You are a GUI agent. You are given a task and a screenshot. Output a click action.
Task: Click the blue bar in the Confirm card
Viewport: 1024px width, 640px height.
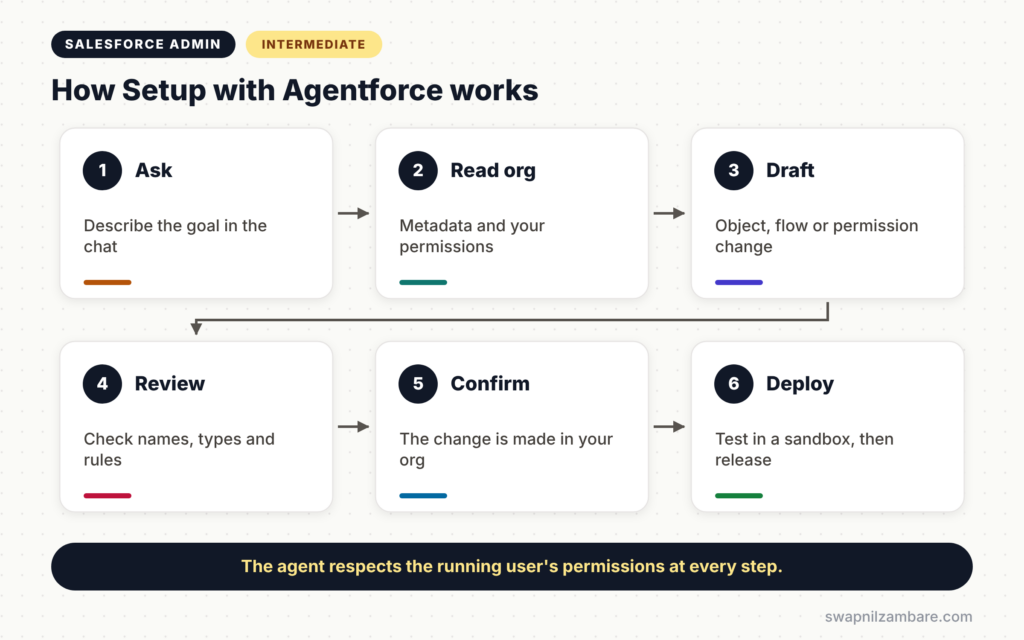[423, 496]
